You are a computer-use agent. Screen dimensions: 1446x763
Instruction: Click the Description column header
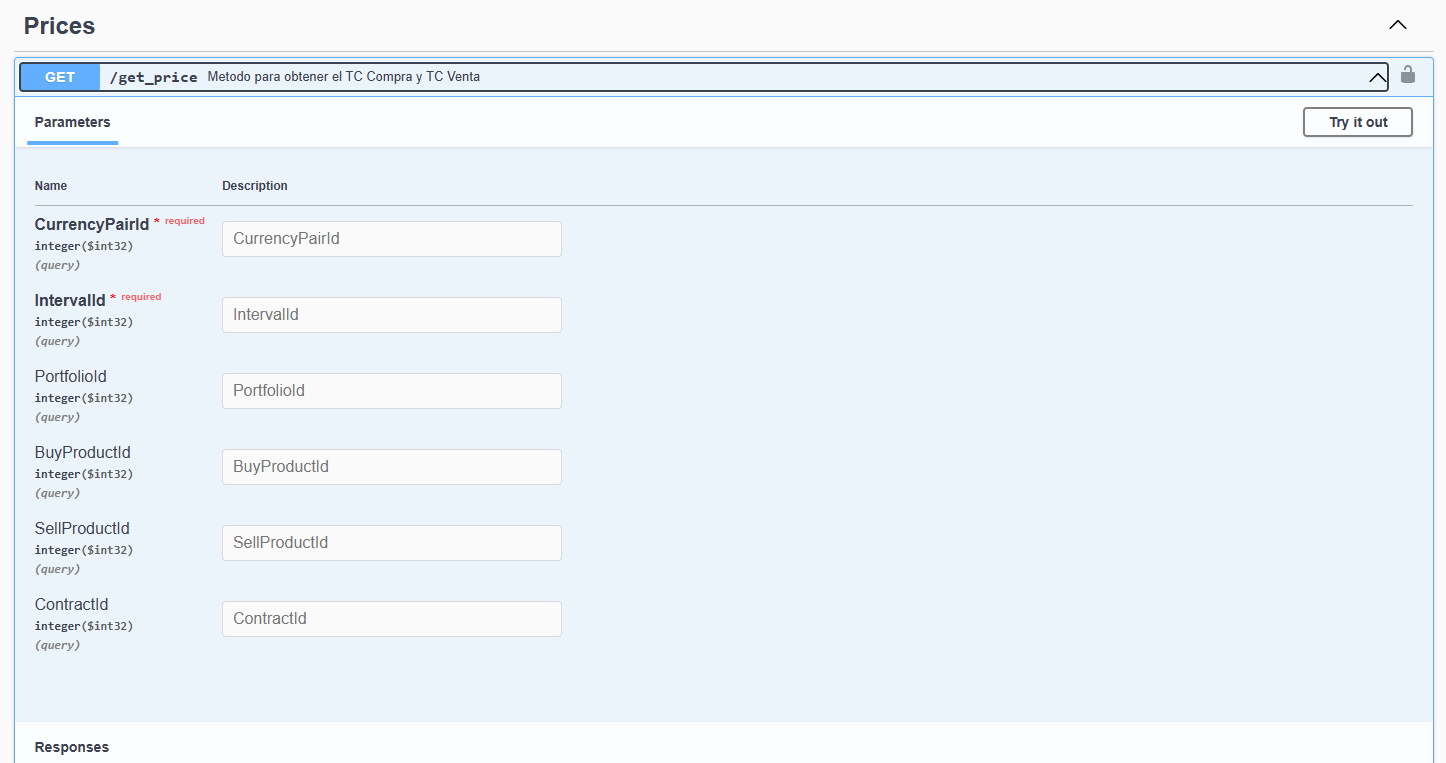(254, 186)
